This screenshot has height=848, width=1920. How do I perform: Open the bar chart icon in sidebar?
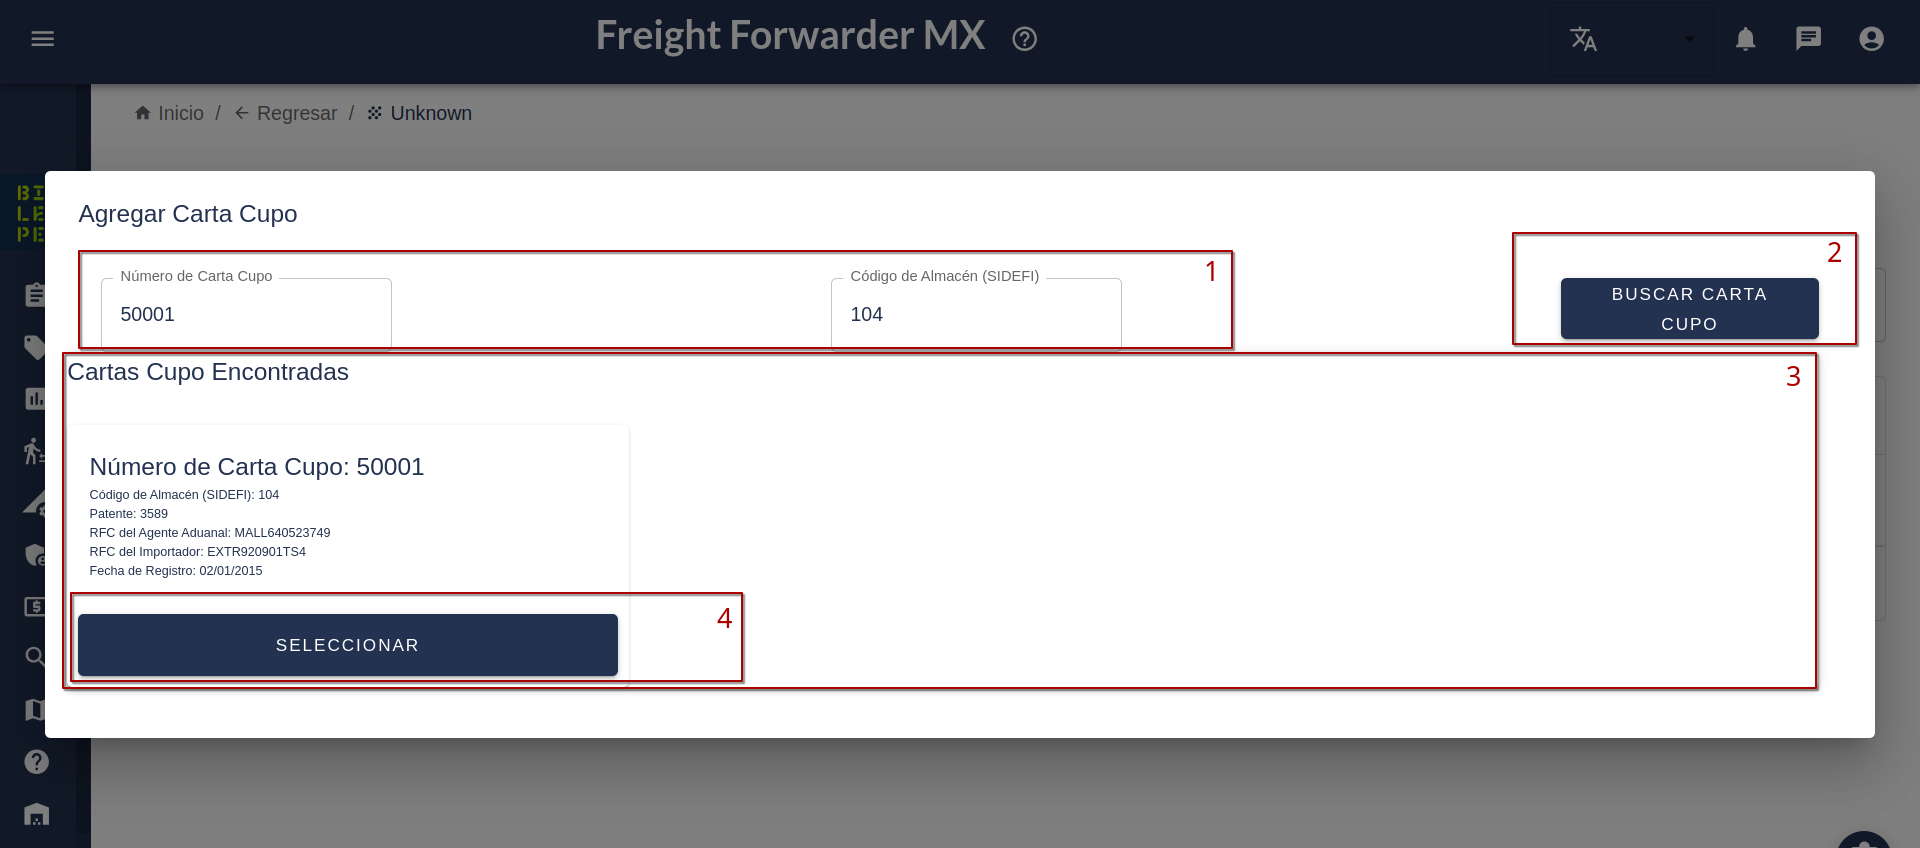point(36,399)
